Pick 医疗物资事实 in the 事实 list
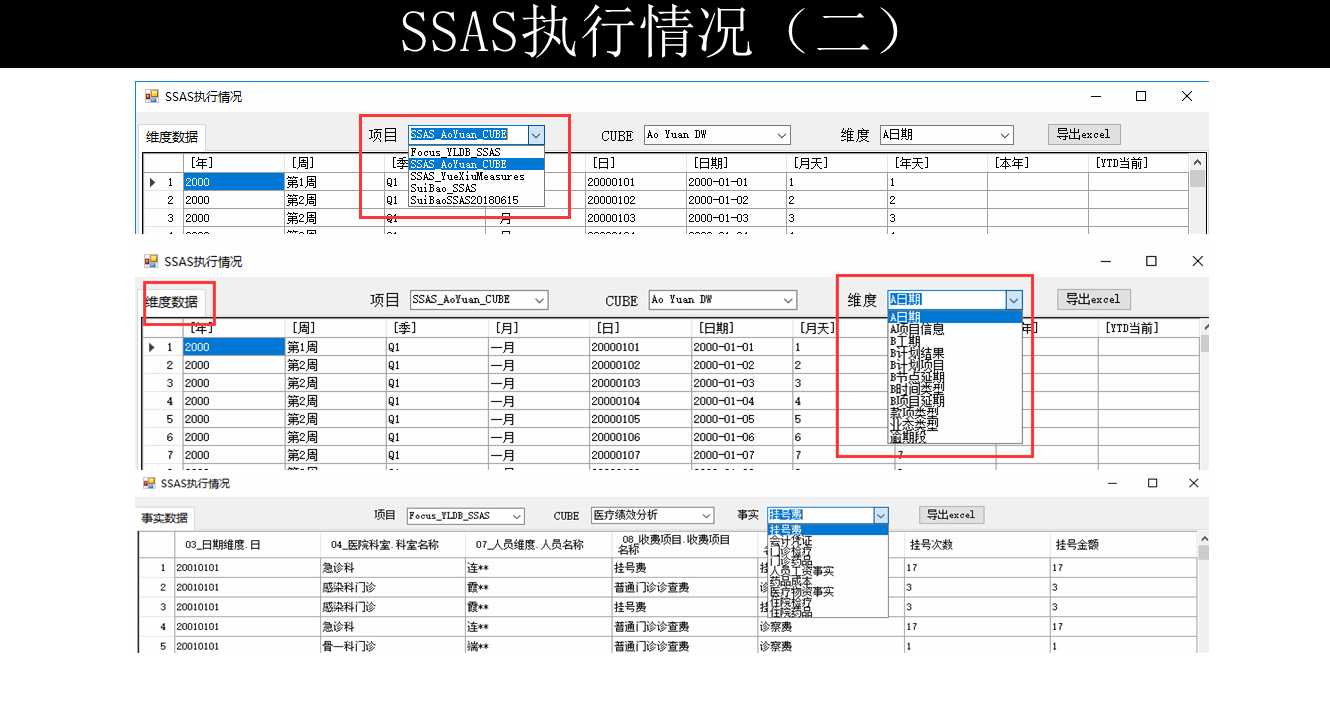The image size is (1330, 720). pyautogui.click(x=827, y=591)
